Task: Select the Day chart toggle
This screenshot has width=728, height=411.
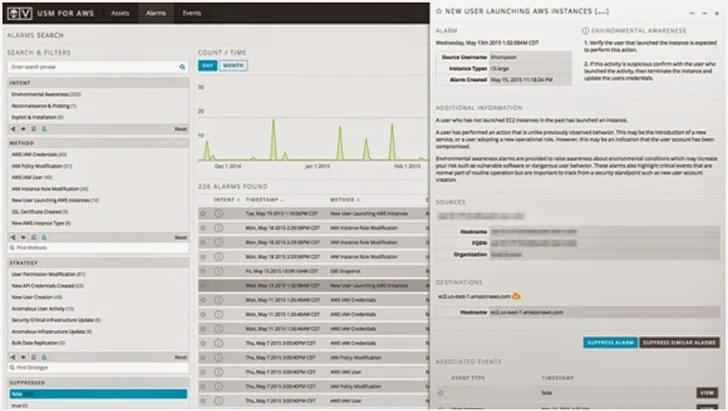Action: point(208,65)
